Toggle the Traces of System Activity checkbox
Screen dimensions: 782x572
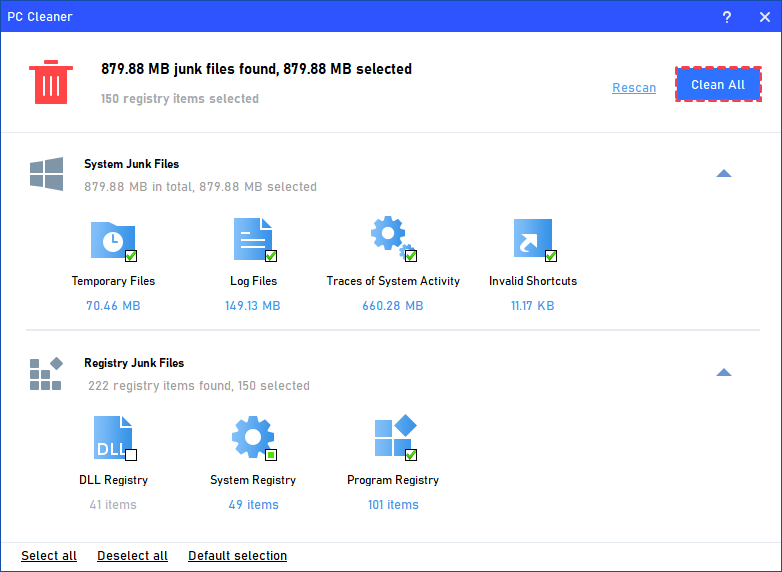click(411, 256)
